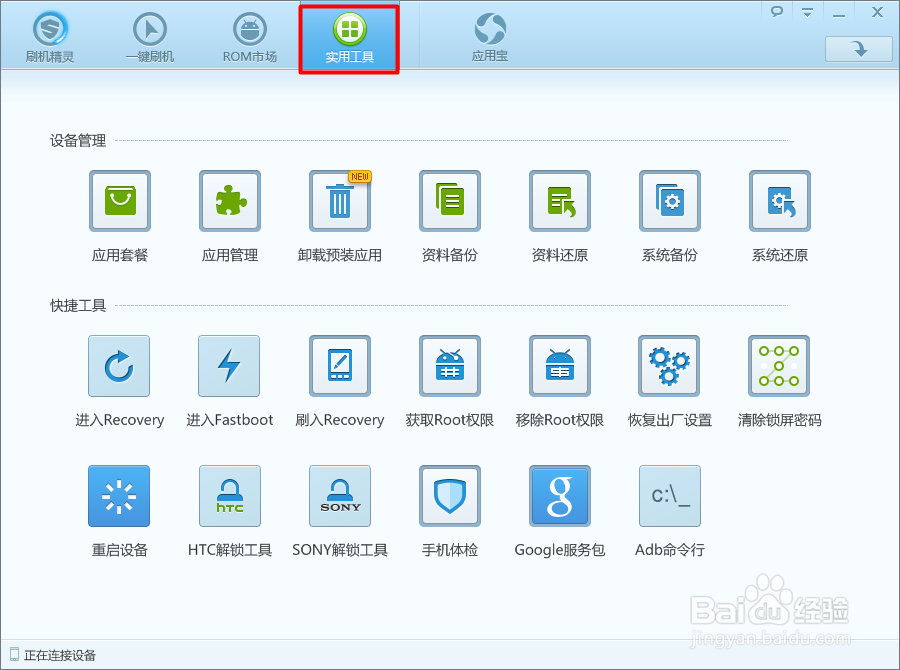Open 恢复出厂设置 gears tool
Viewport: 900px width, 670px height.
pos(669,366)
